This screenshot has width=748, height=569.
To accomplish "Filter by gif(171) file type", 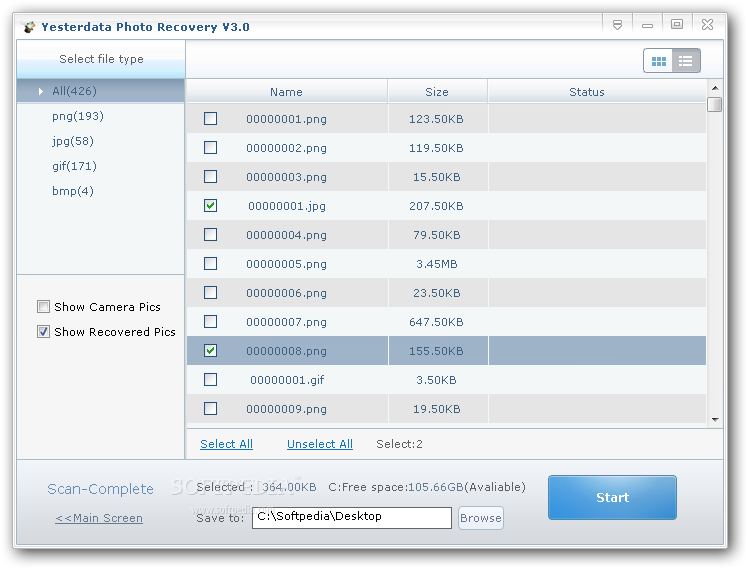I will pyautogui.click(x=74, y=166).
